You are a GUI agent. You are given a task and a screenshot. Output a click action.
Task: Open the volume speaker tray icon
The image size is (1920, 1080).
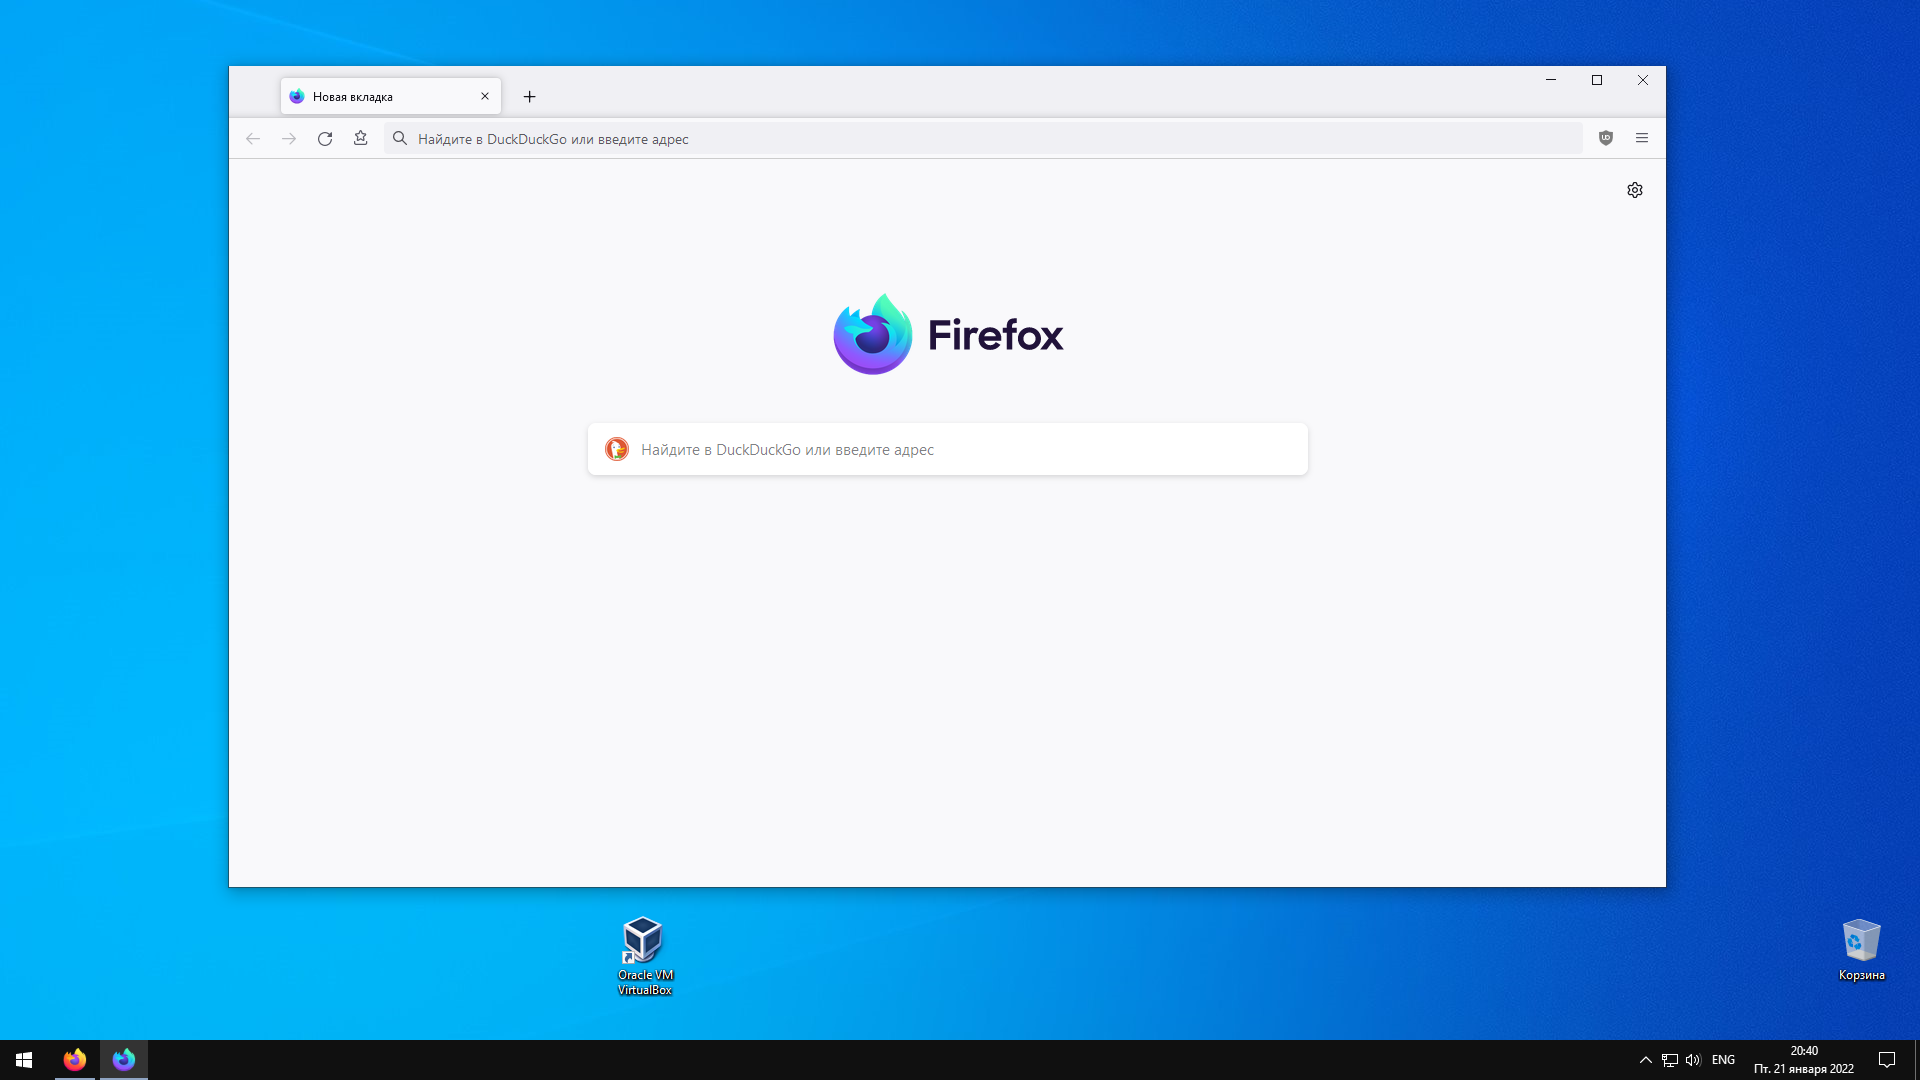point(1693,1060)
